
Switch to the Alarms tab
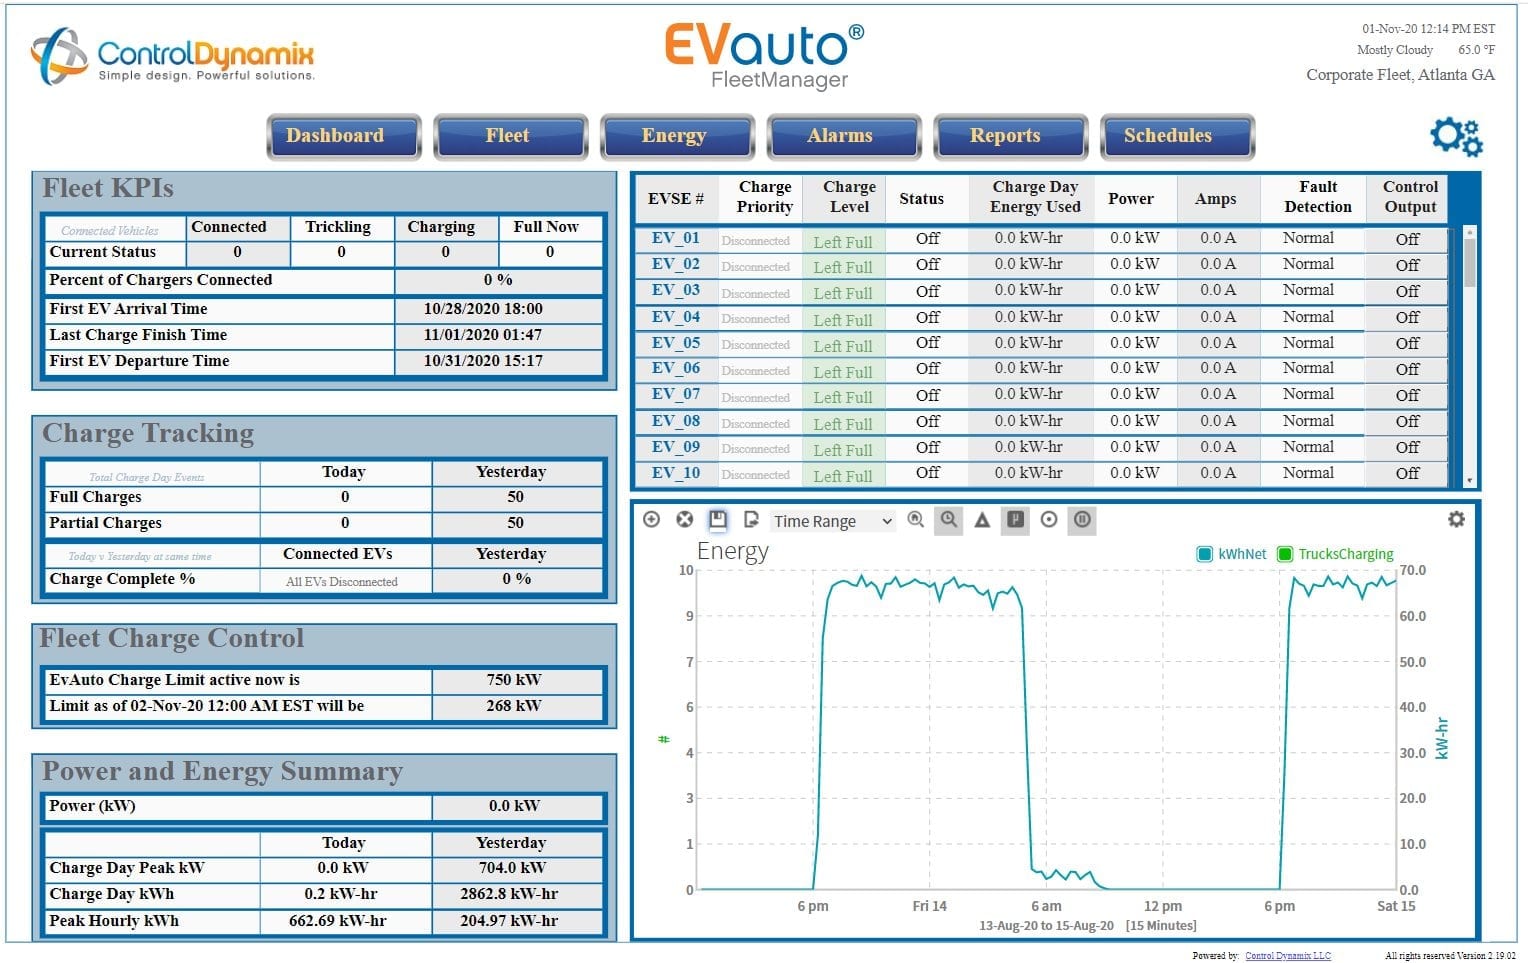click(x=841, y=136)
